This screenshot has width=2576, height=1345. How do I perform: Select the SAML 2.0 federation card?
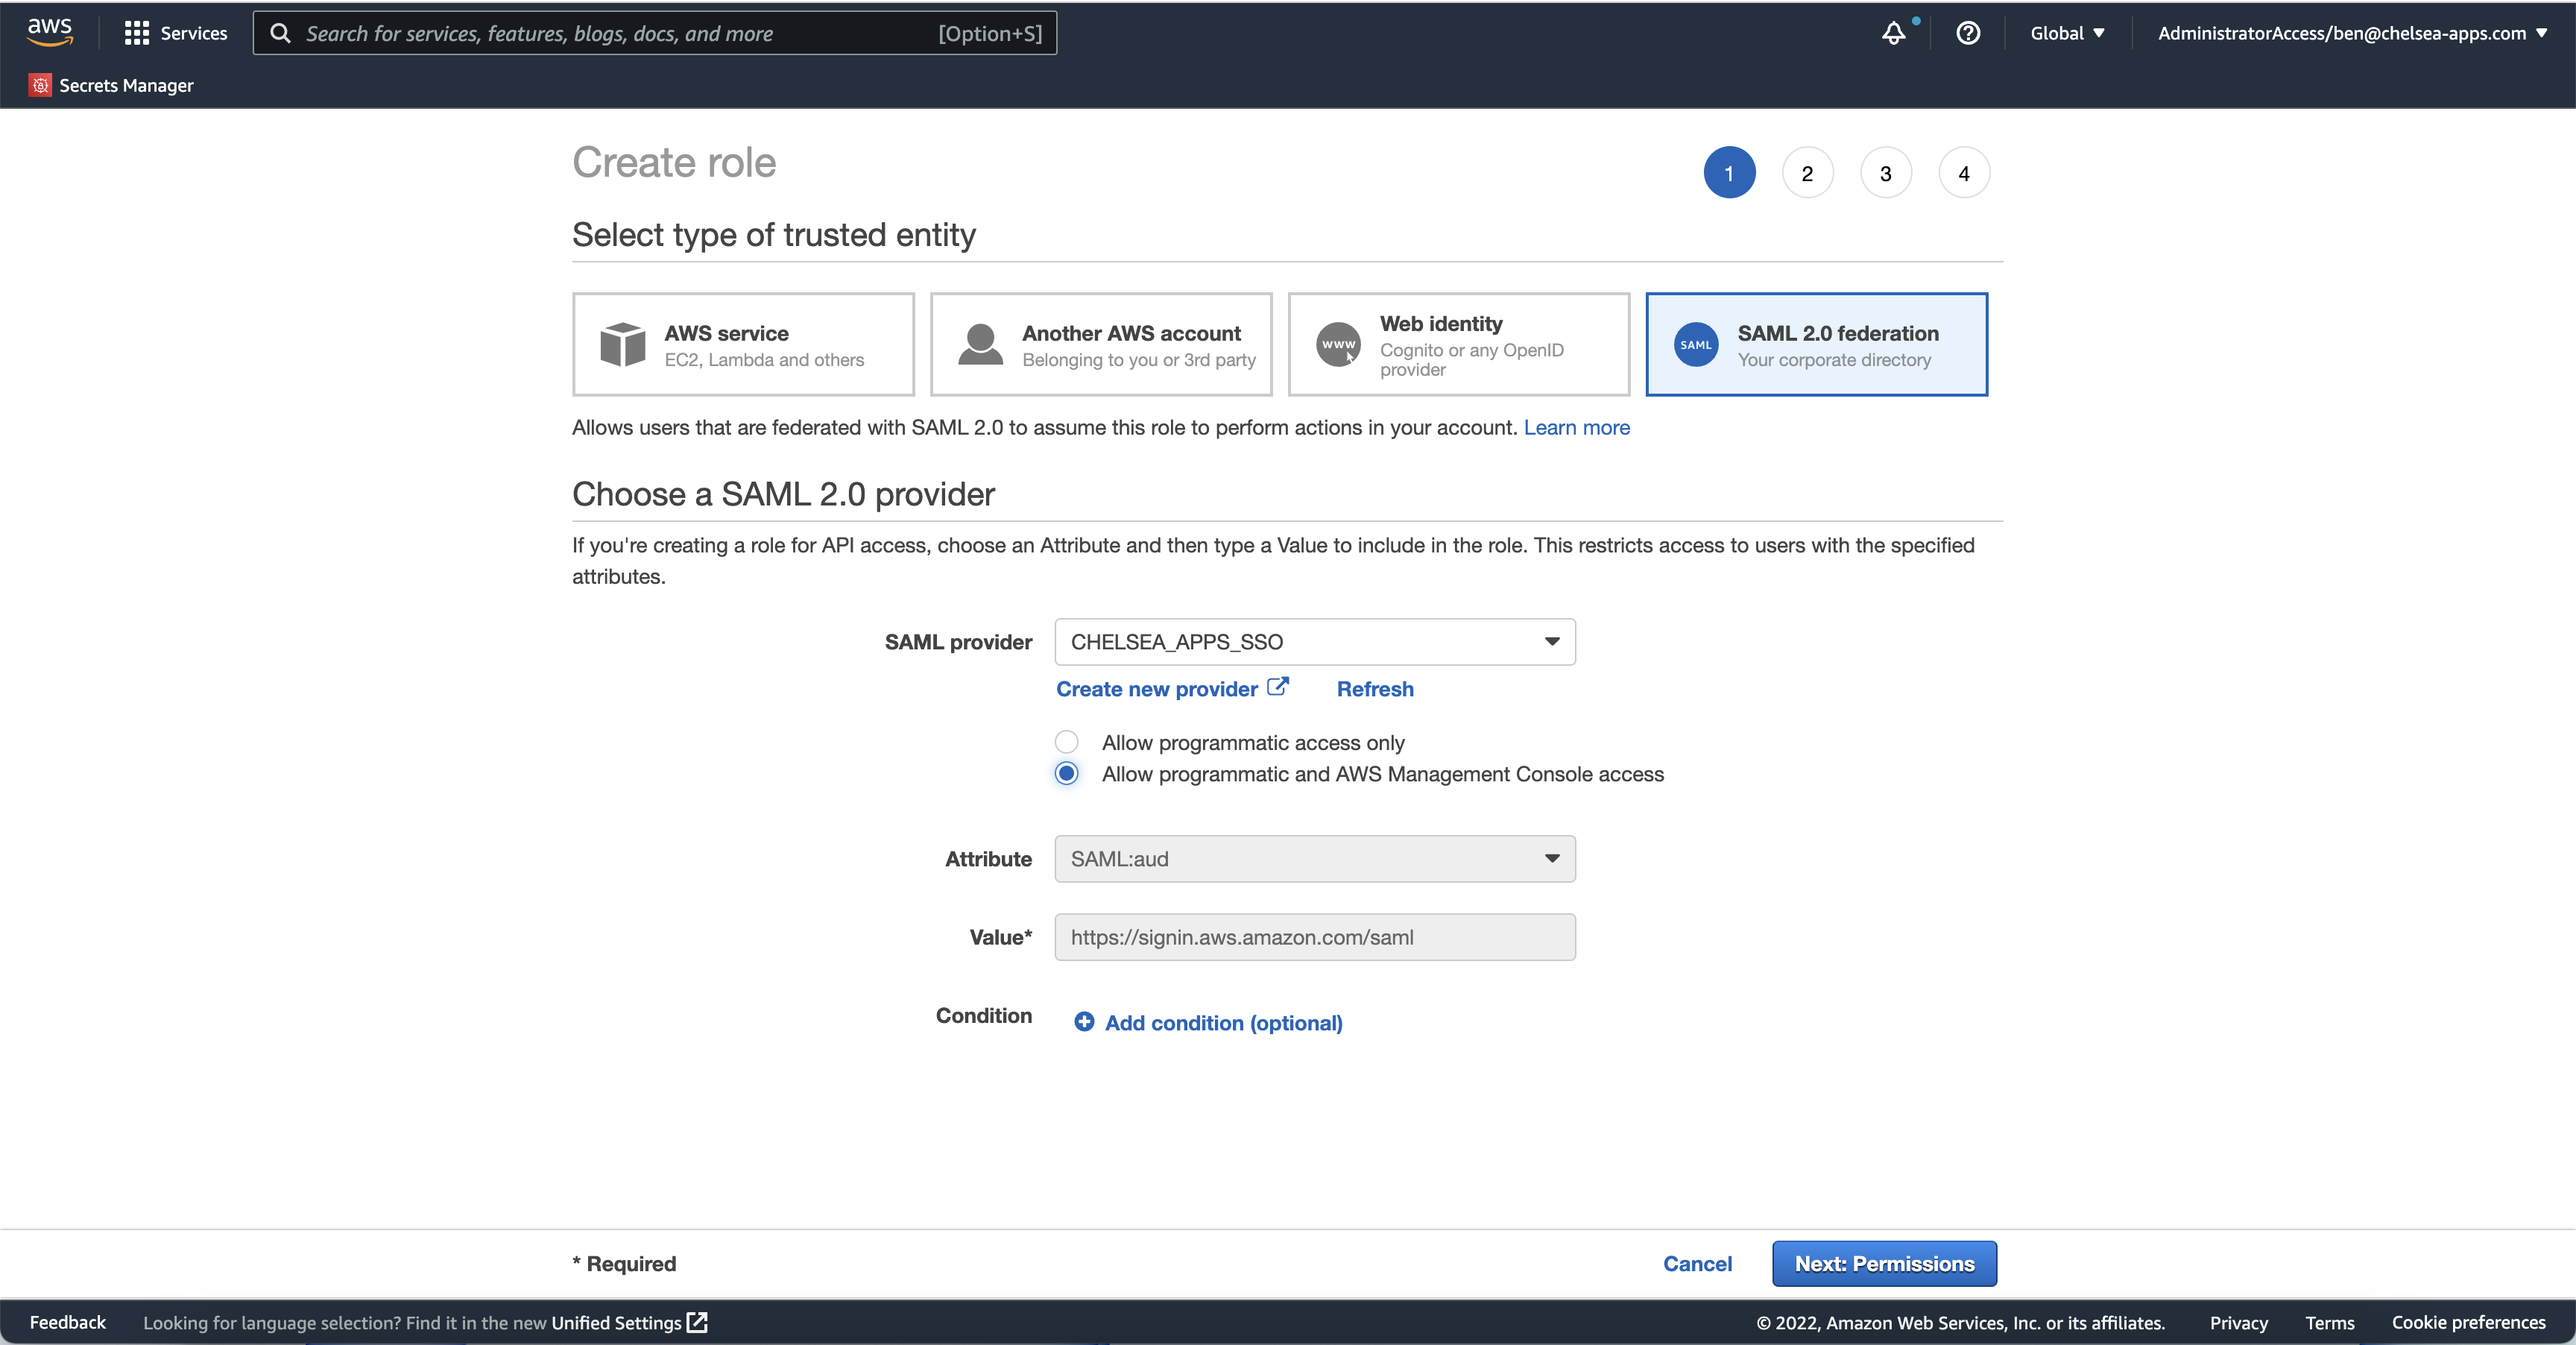coord(1816,345)
